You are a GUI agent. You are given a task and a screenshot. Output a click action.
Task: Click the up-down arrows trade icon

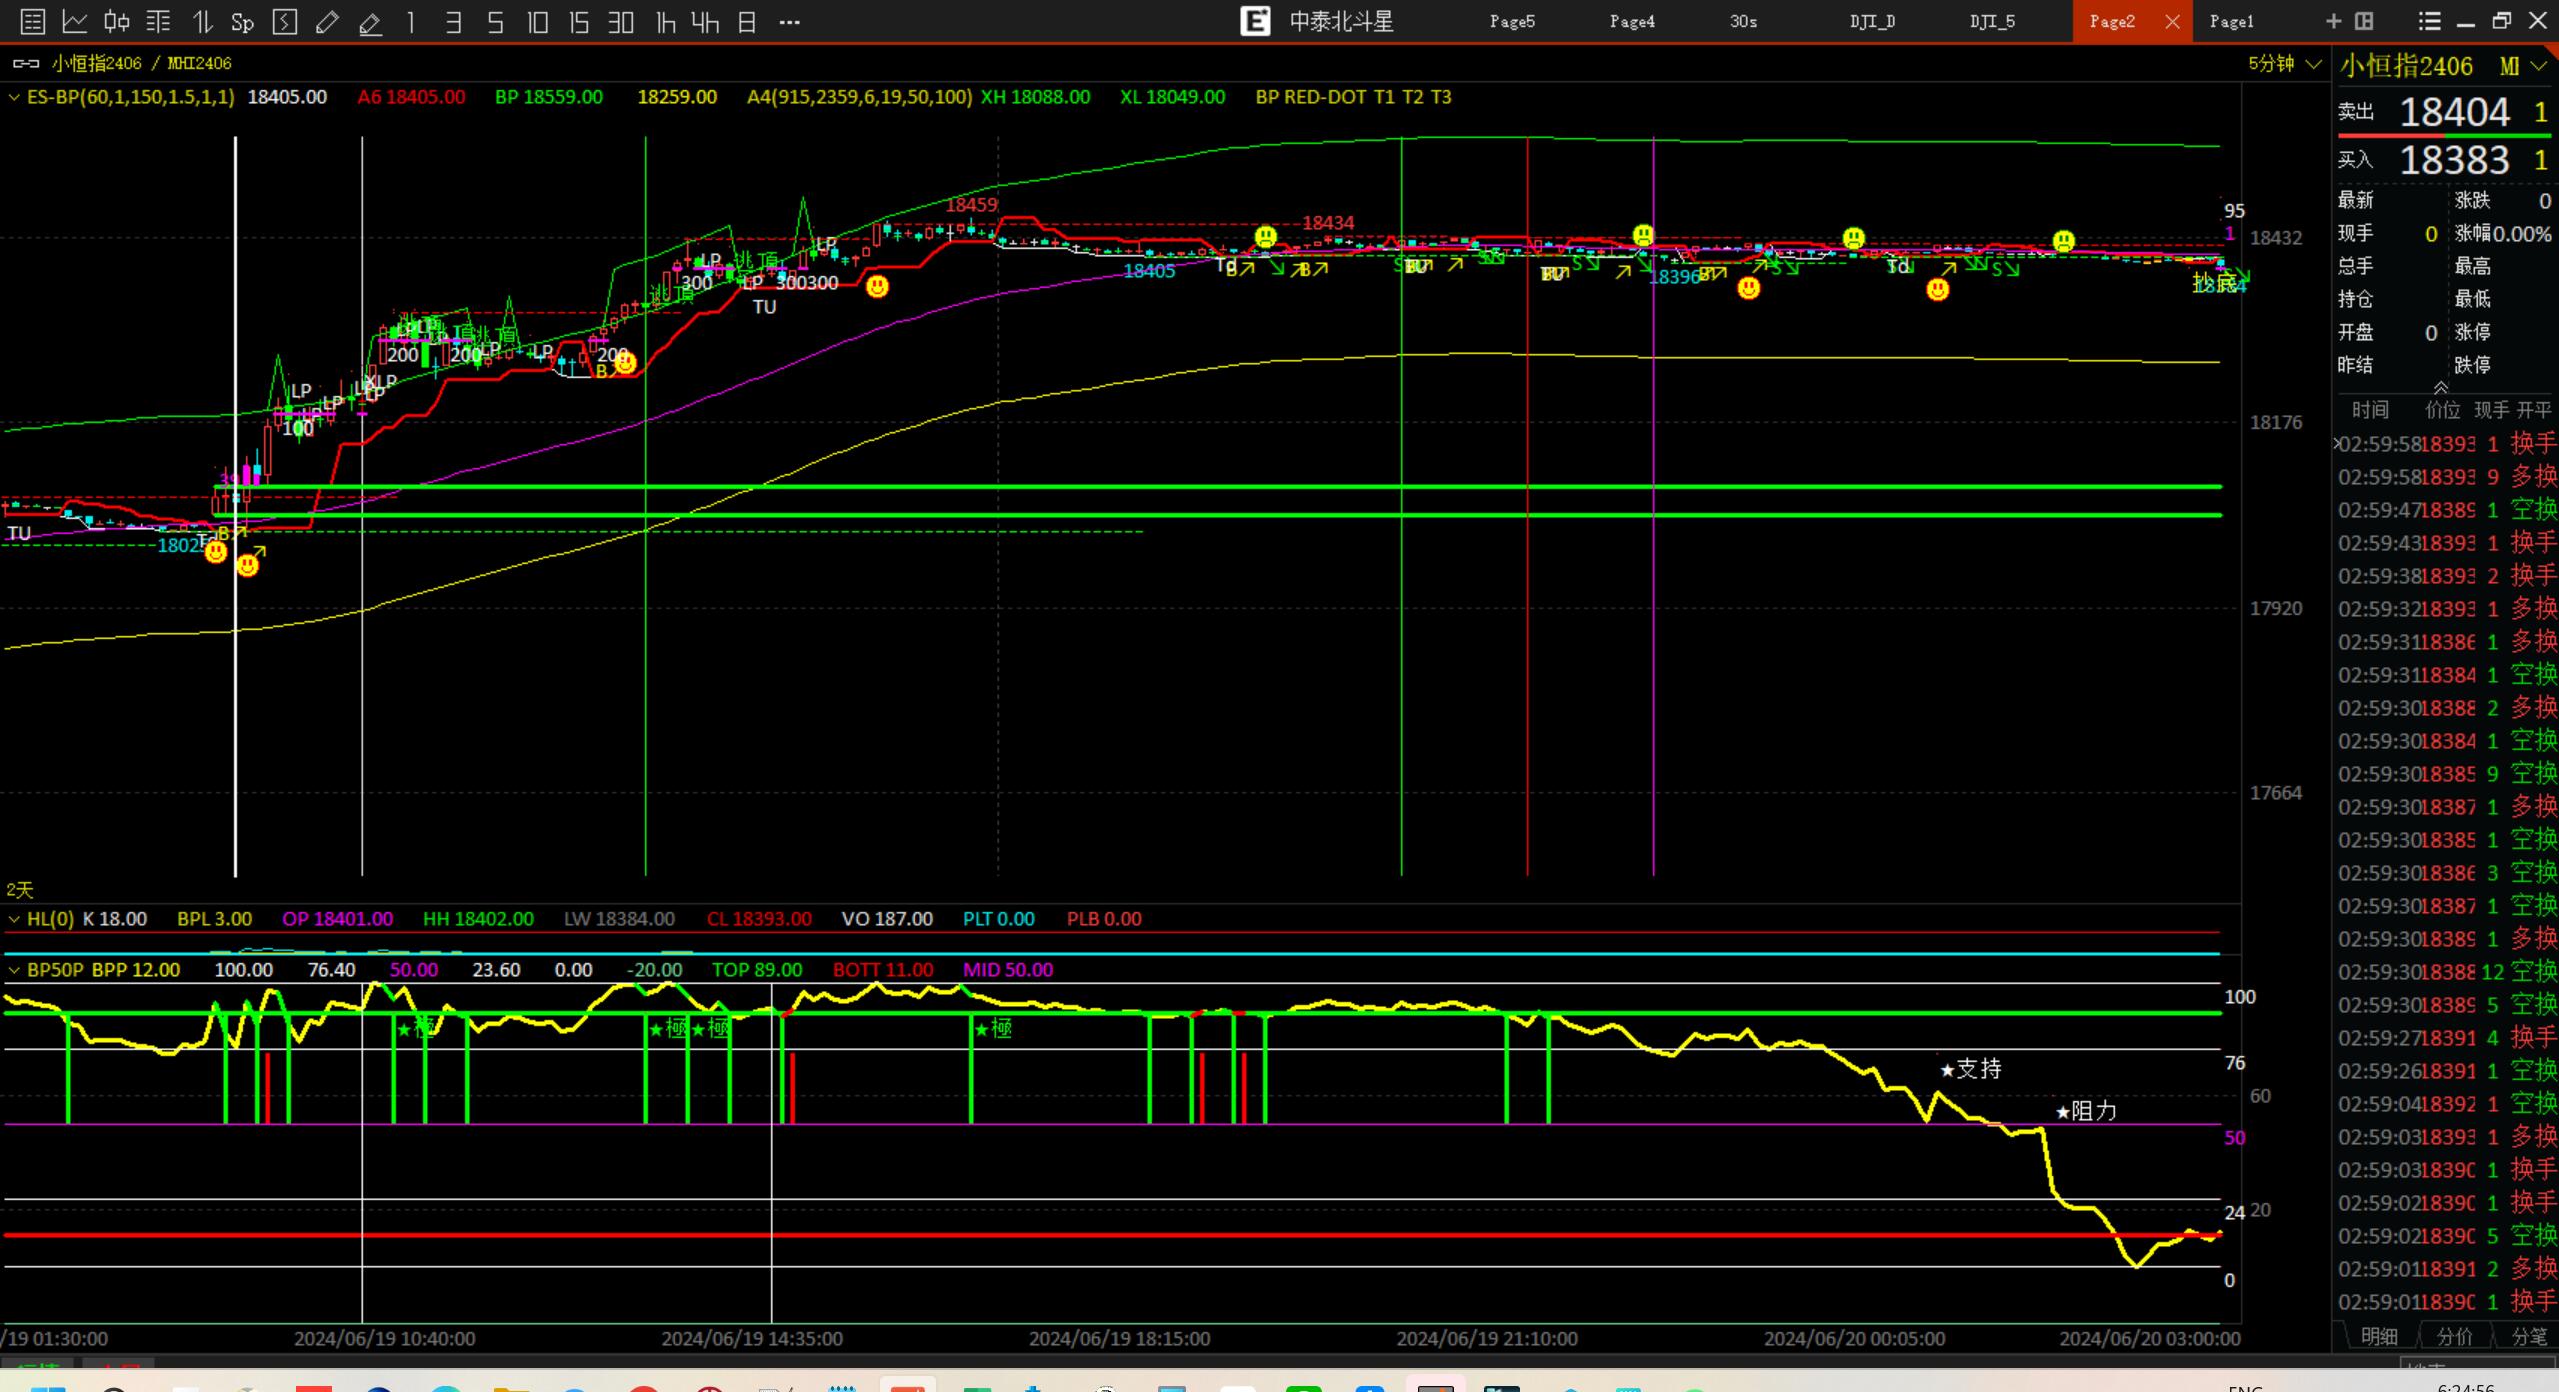point(202,21)
